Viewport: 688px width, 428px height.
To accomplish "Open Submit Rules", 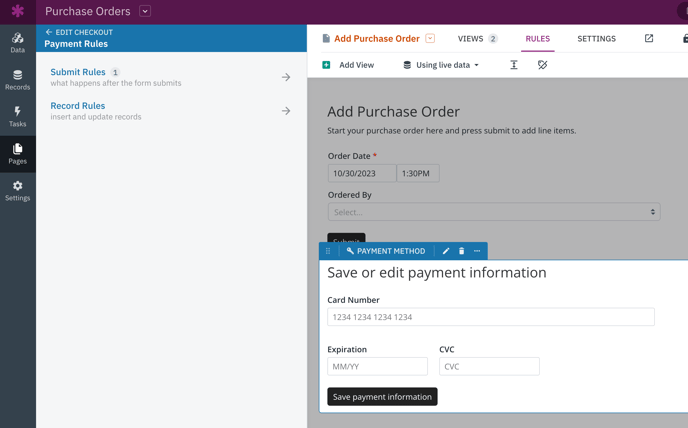I will click(78, 72).
